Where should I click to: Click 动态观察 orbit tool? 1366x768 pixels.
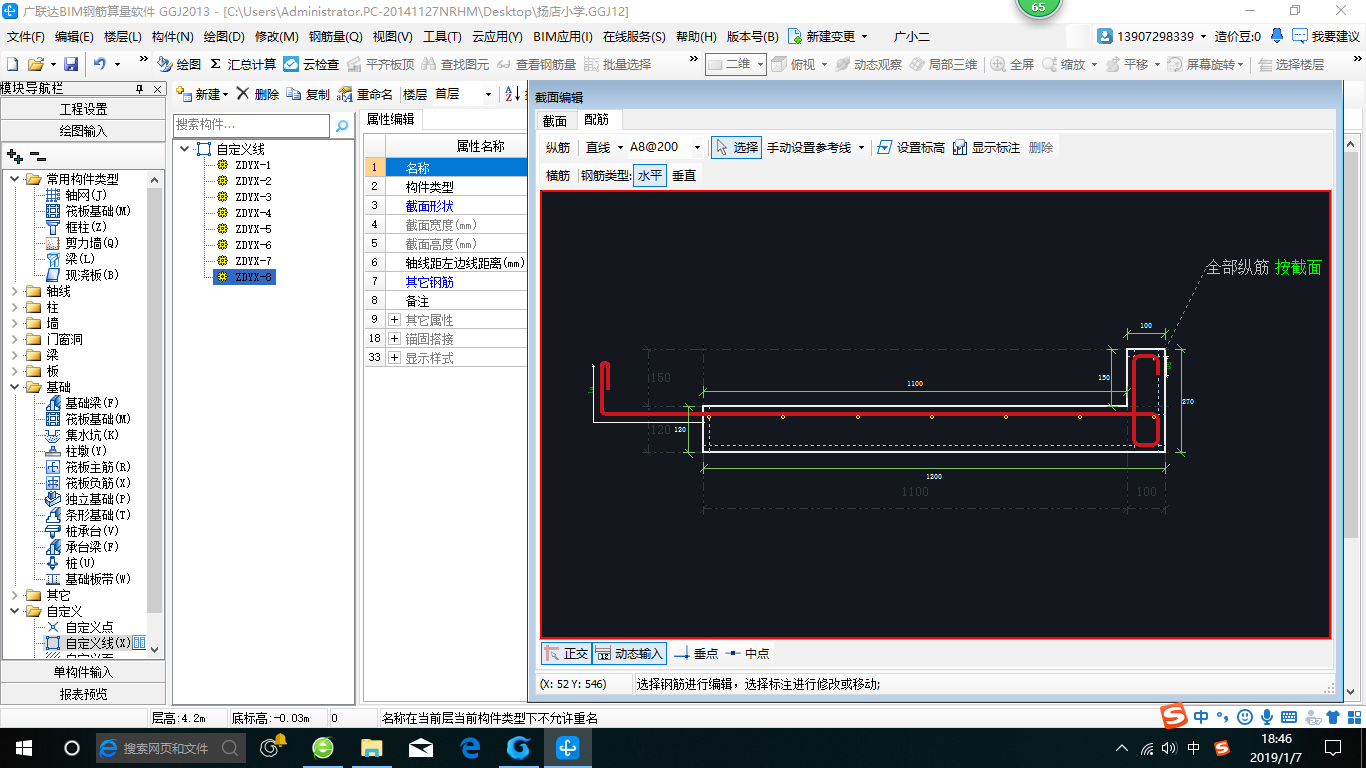pyautogui.click(x=869, y=64)
